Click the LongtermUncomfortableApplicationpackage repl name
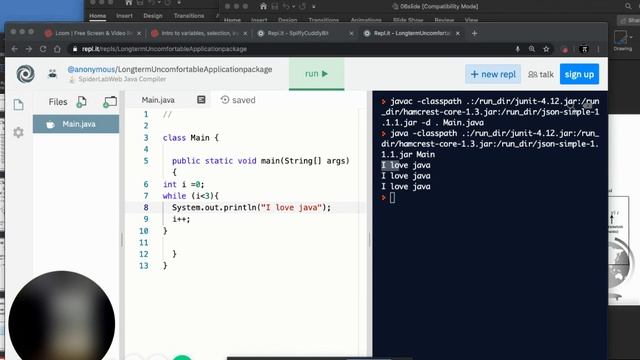The image size is (640, 360). 195,69
